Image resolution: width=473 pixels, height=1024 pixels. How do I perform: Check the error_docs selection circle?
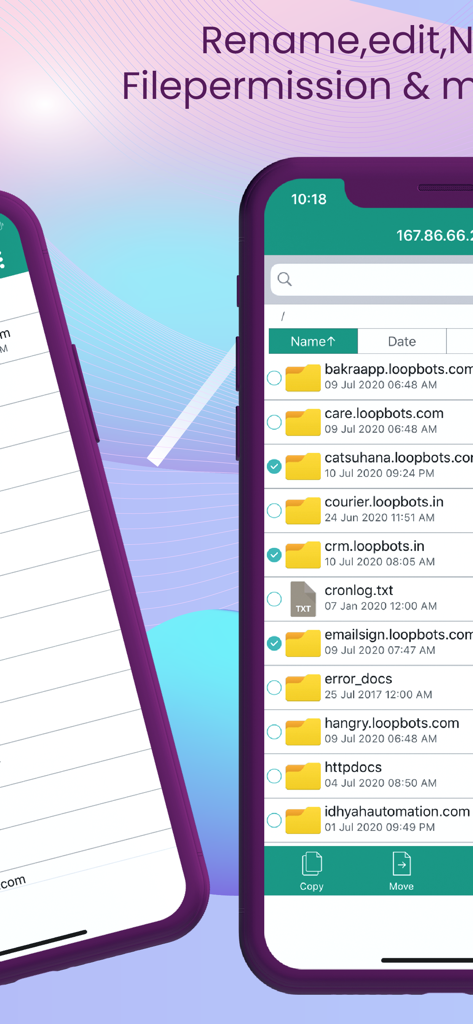274,687
